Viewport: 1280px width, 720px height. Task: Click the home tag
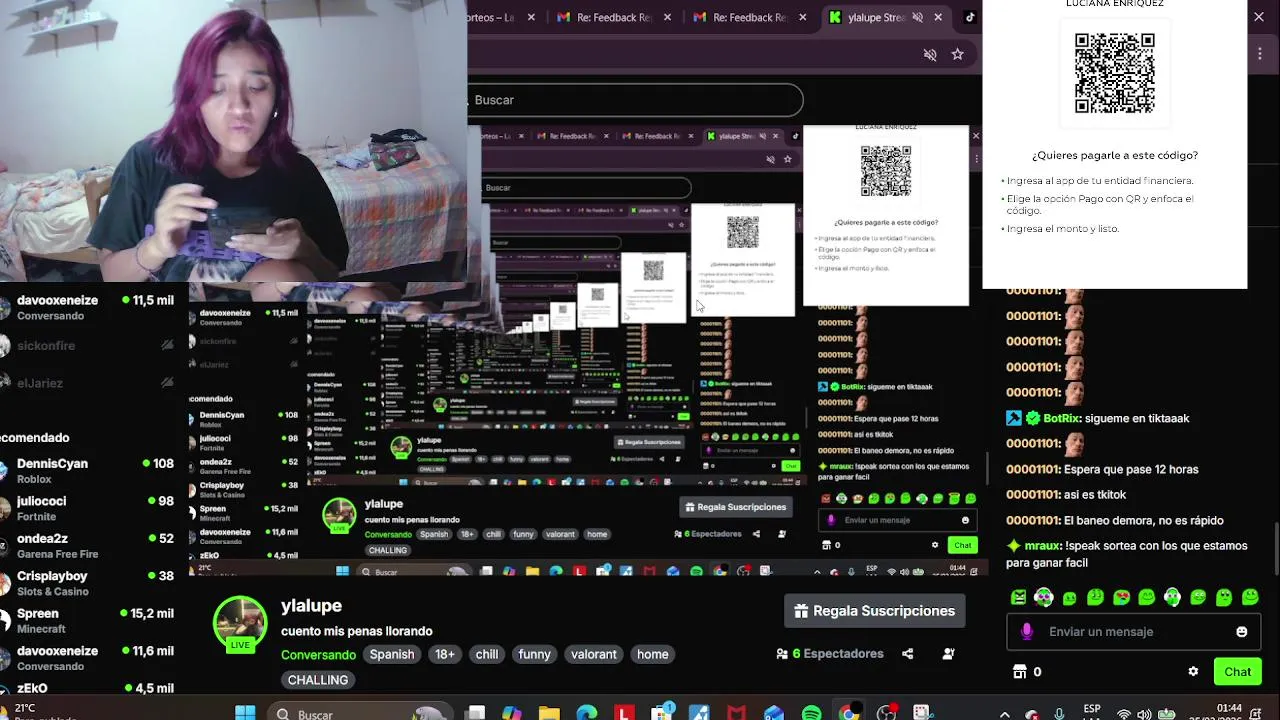point(653,654)
